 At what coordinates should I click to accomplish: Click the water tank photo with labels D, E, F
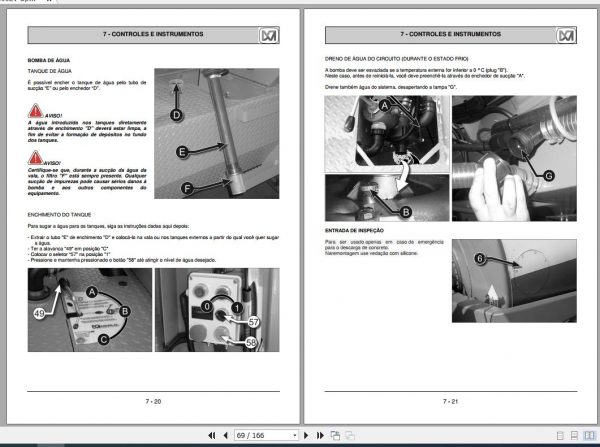coord(217,133)
